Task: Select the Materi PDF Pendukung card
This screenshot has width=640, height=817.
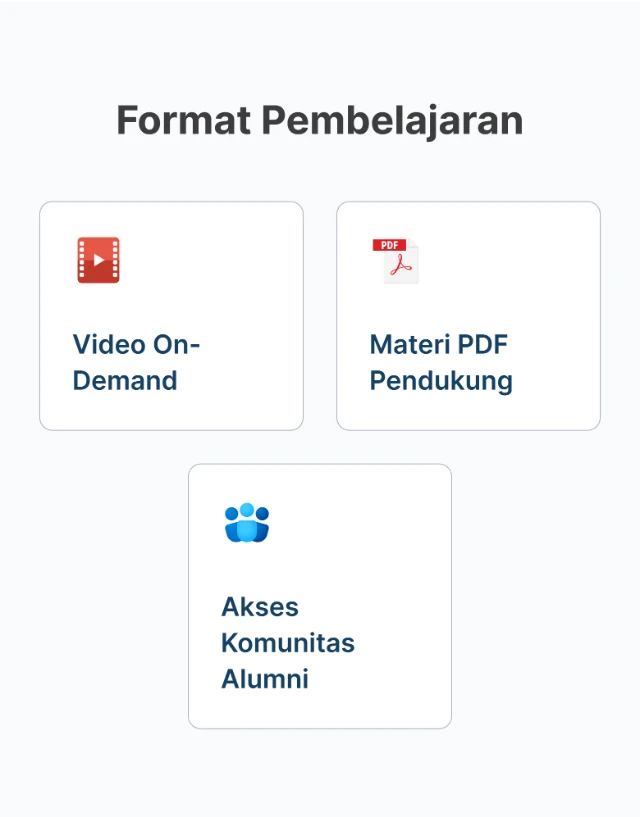Action: [468, 316]
